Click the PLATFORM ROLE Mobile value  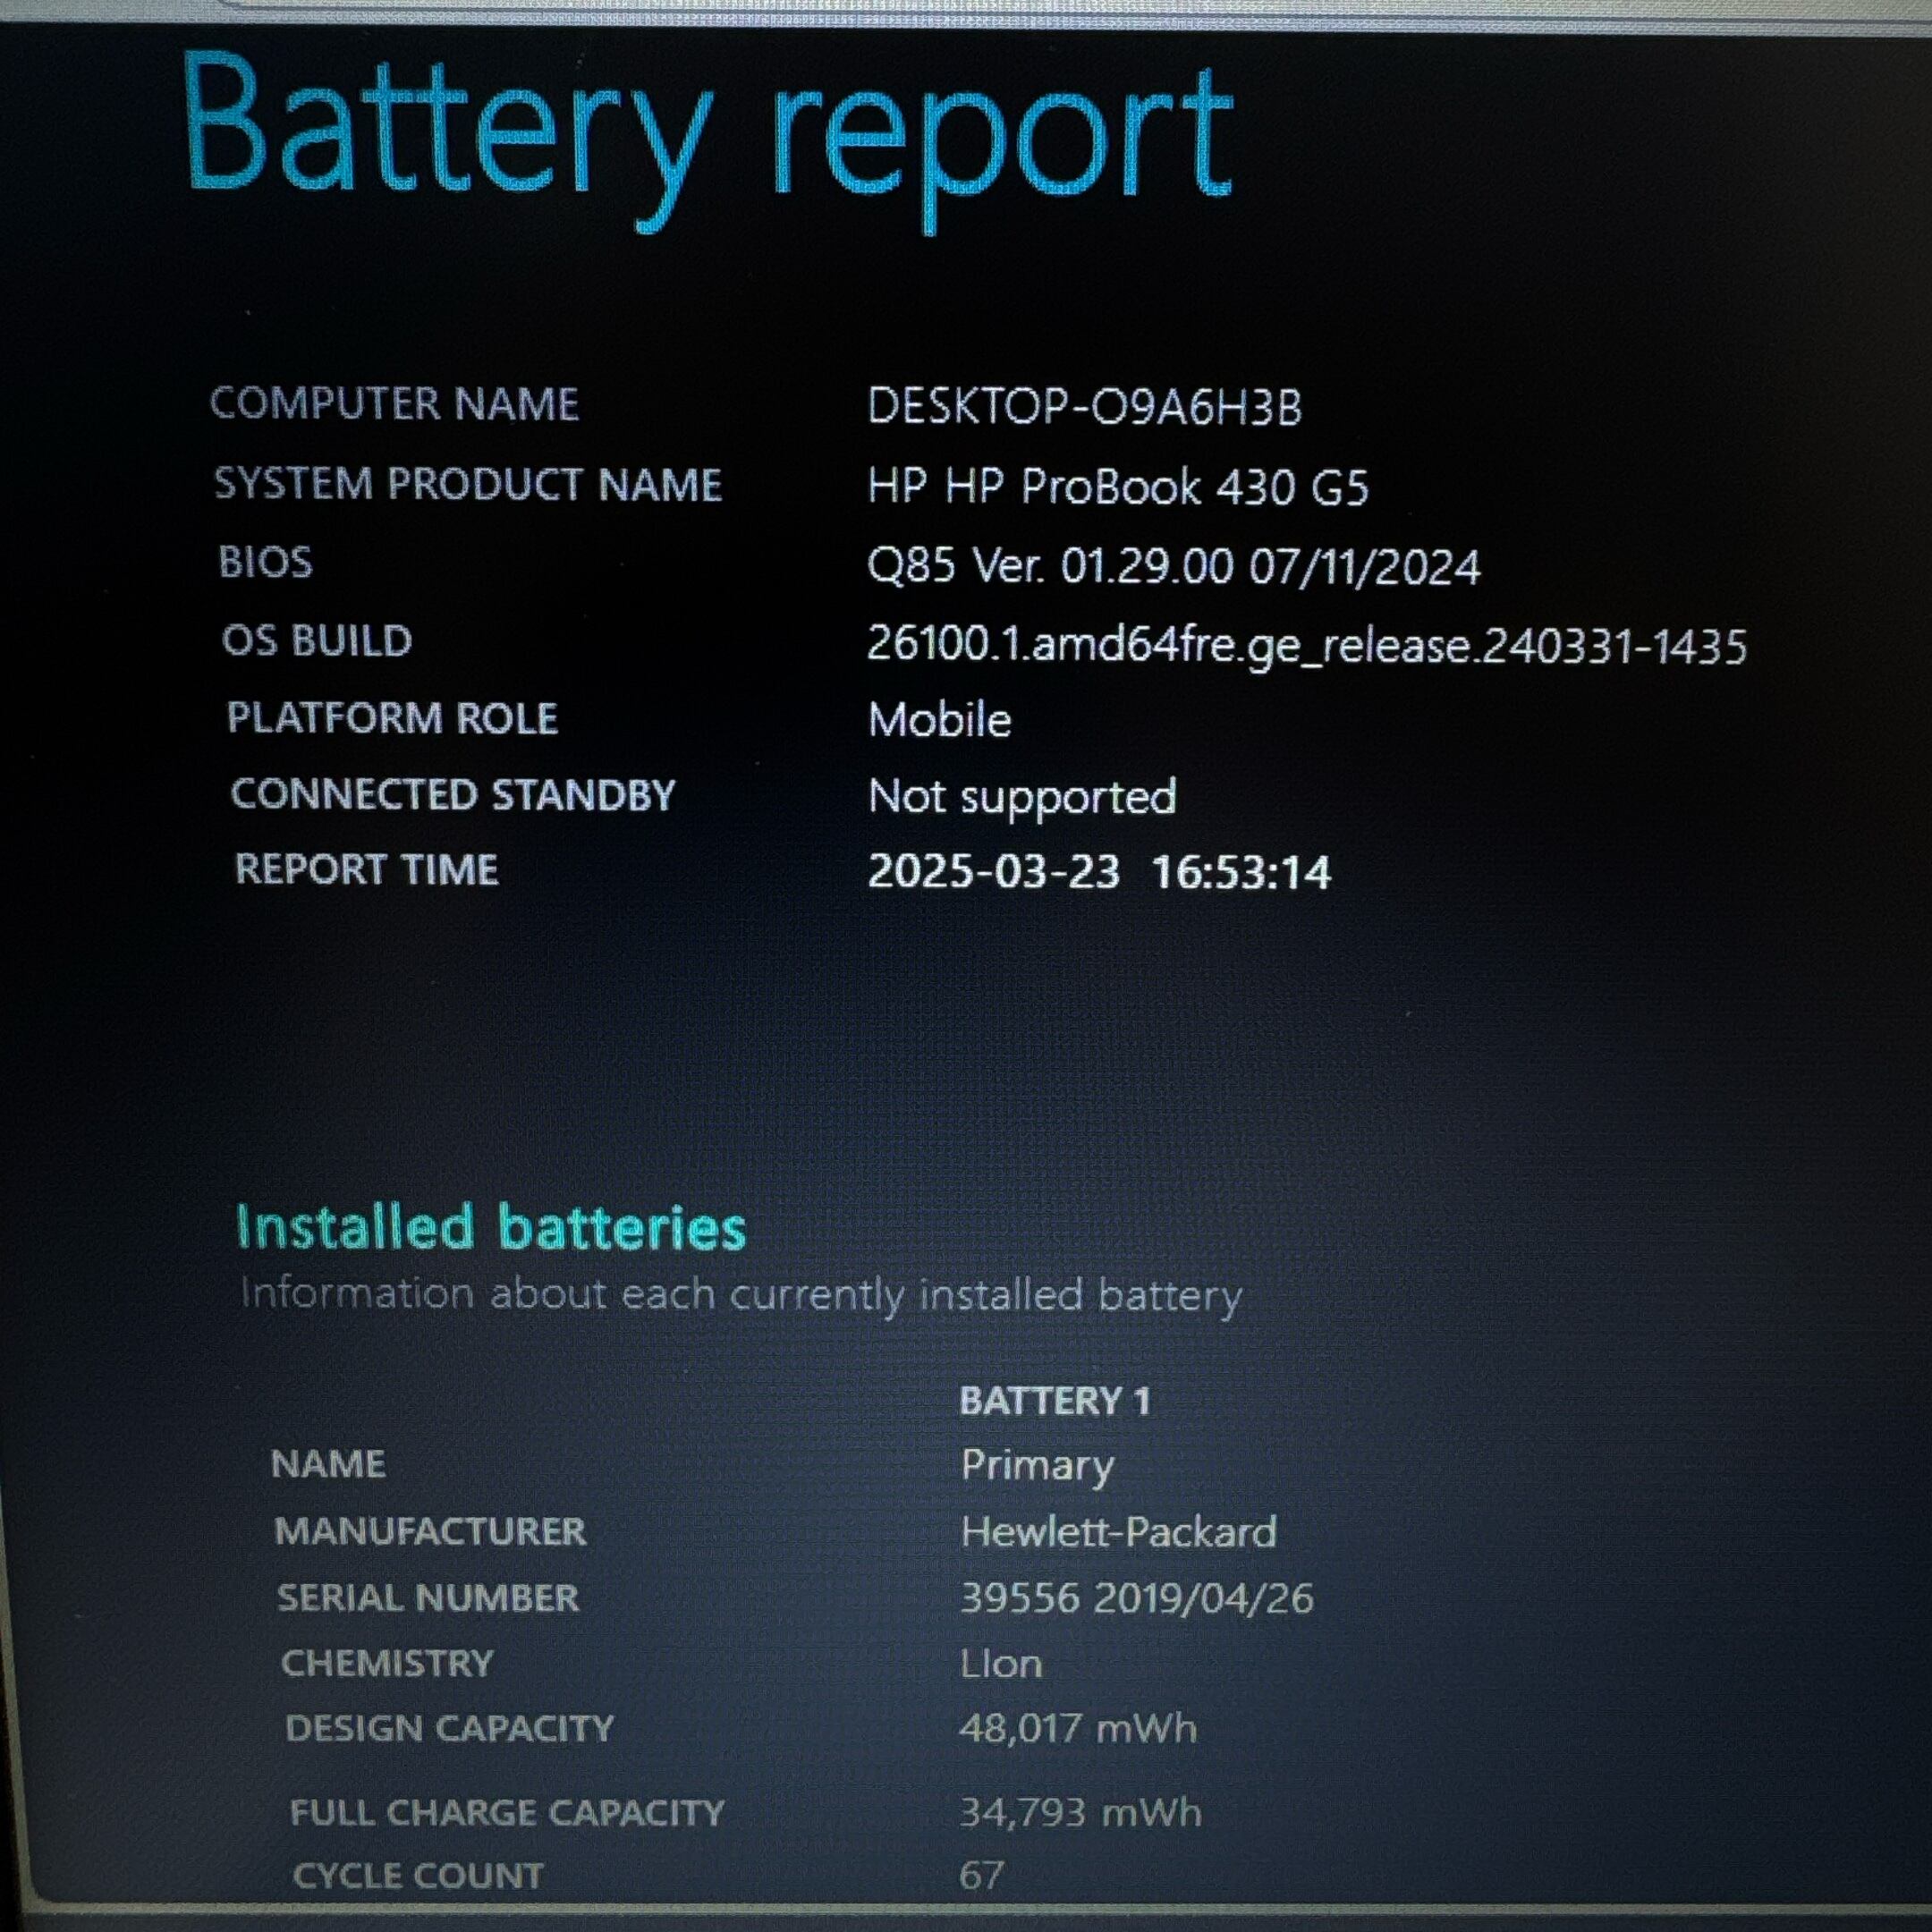pyautogui.click(x=939, y=720)
